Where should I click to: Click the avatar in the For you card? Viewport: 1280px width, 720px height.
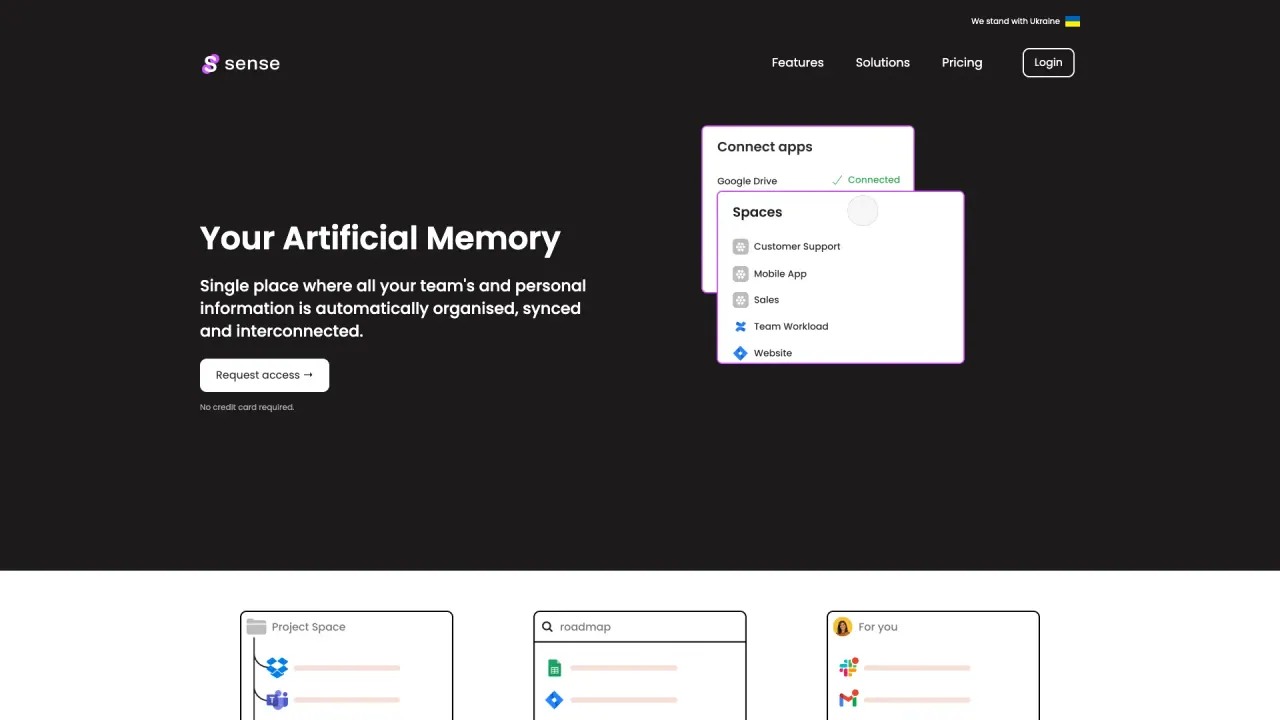(x=842, y=627)
